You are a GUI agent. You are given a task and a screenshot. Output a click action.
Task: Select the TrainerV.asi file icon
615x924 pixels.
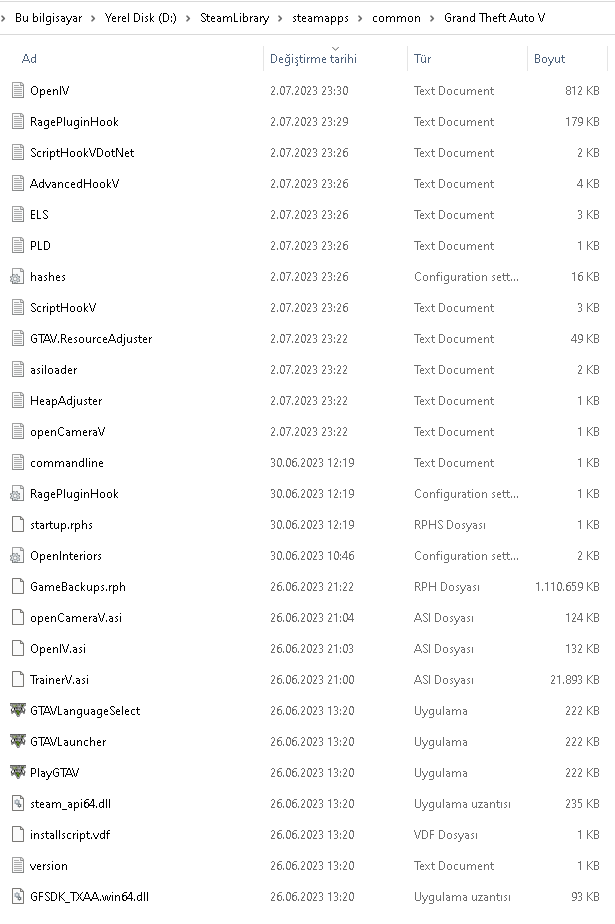pos(16,680)
